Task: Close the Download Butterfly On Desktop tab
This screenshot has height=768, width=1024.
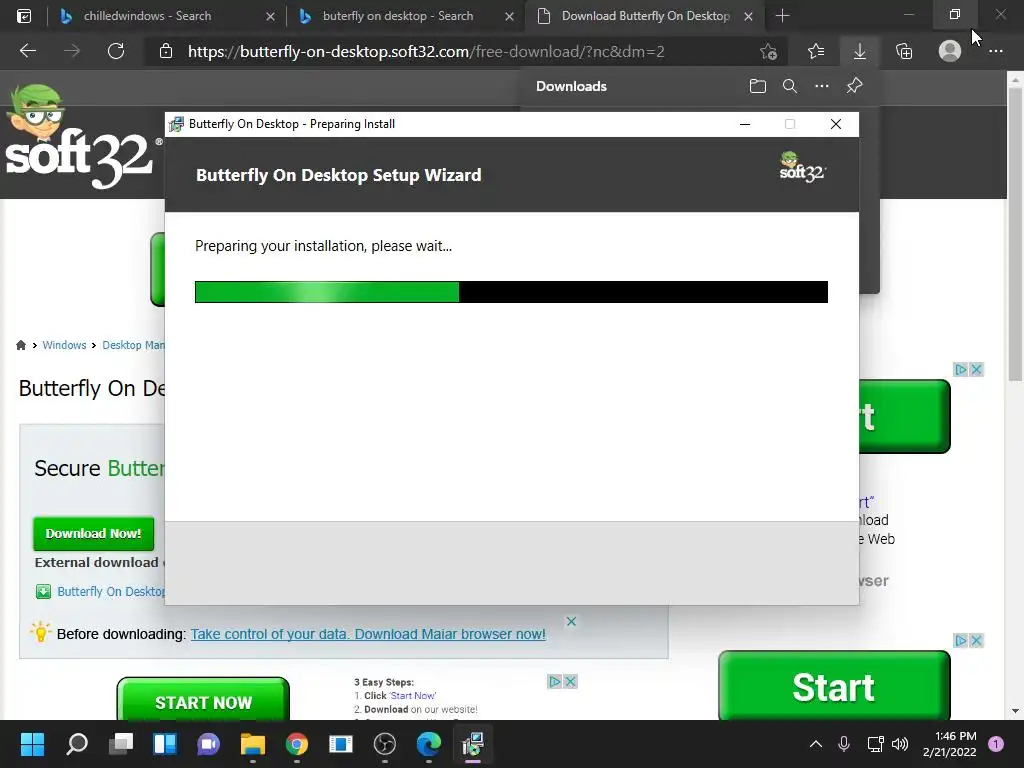Action: tap(748, 16)
